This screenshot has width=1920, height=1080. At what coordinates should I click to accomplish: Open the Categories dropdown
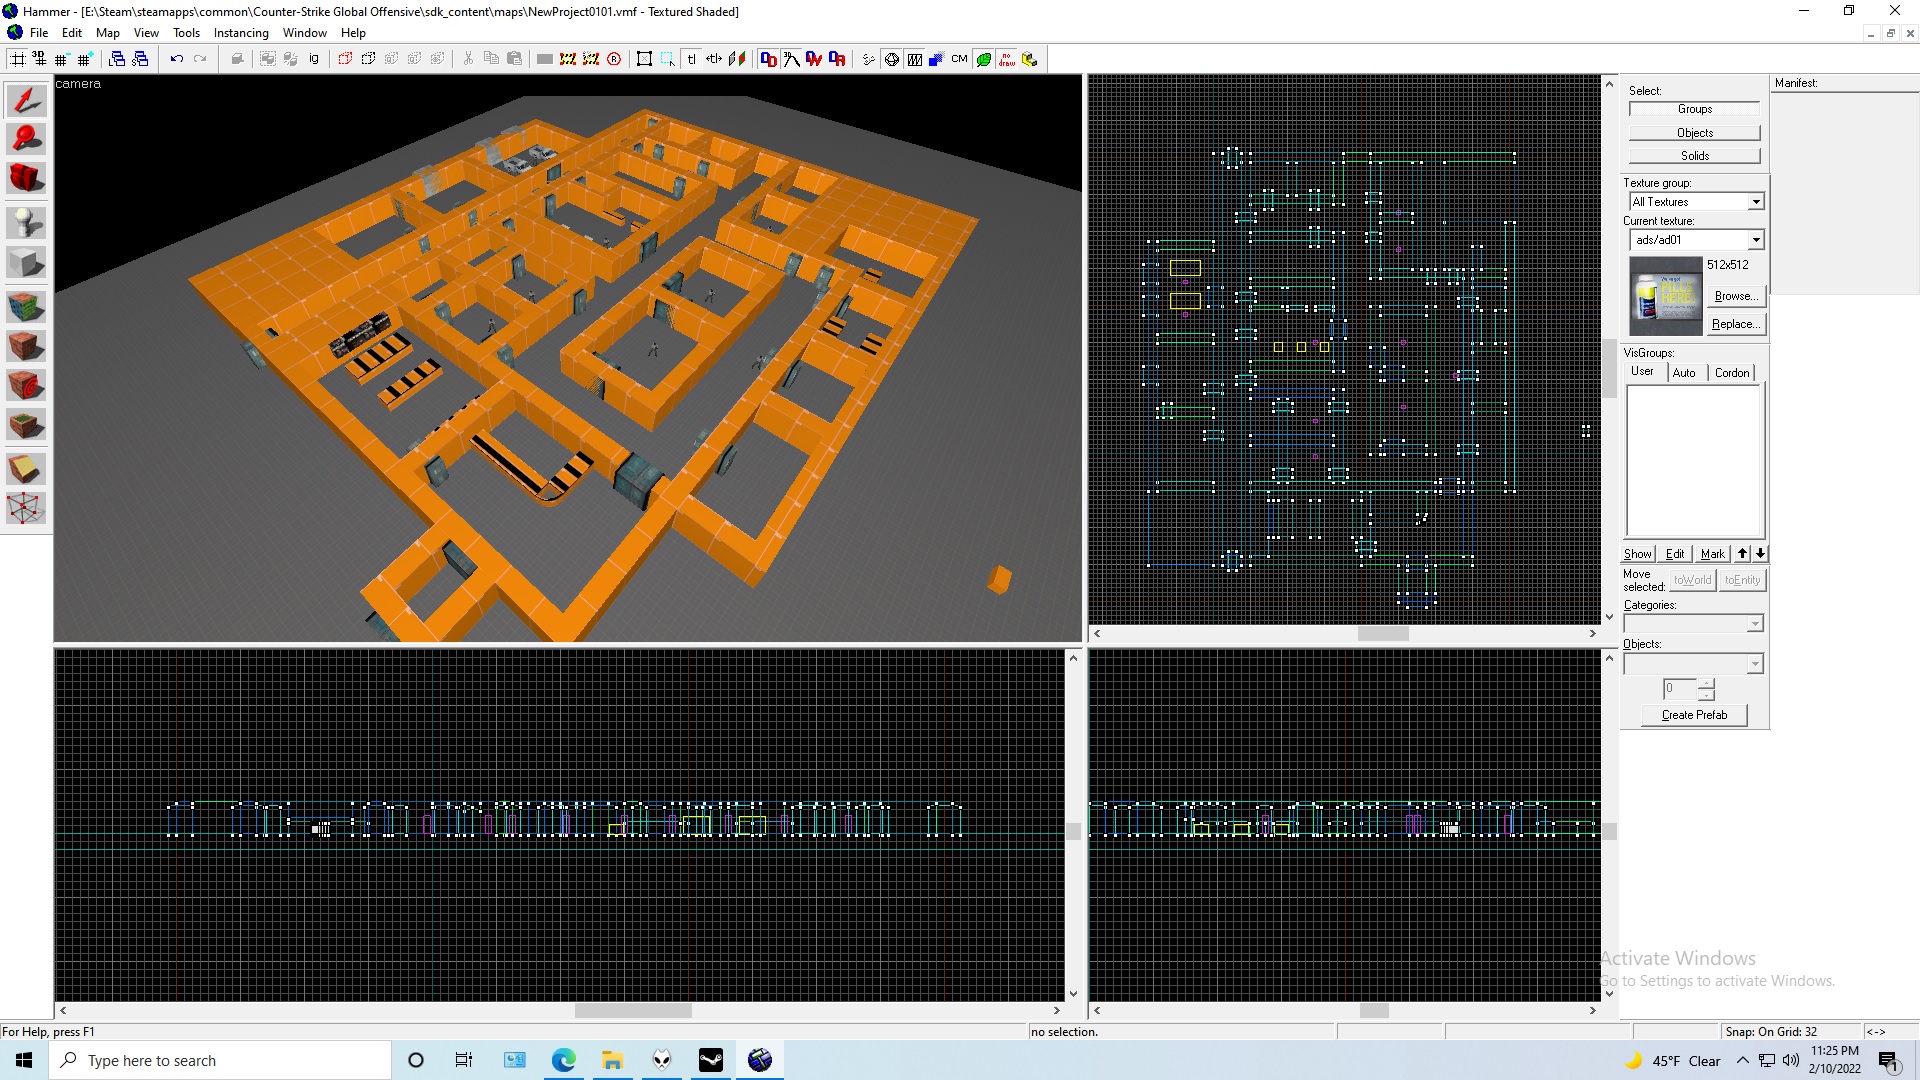(1754, 624)
